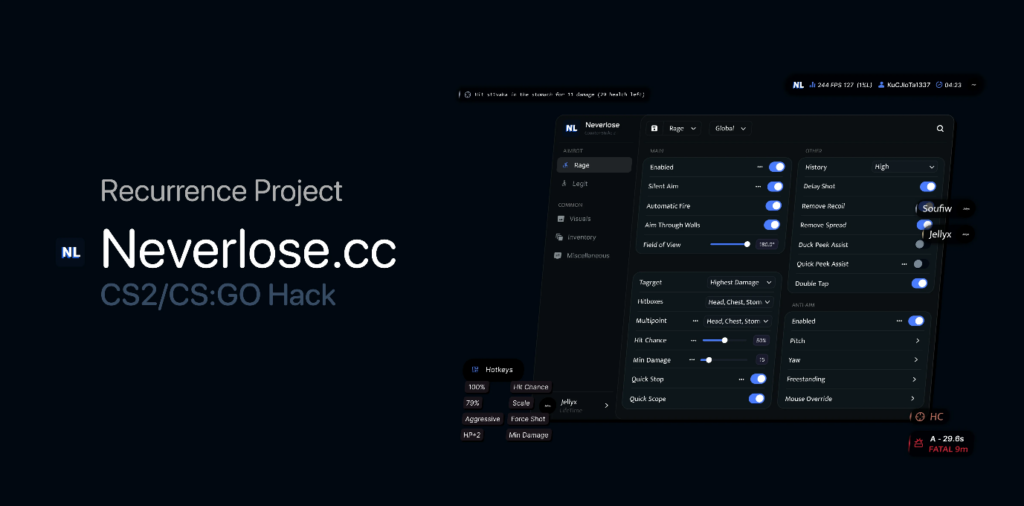The width and height of the screenshot is (1024, 506).
Task: Click the crosshair icon beside HC
Action: pos(920,417)
